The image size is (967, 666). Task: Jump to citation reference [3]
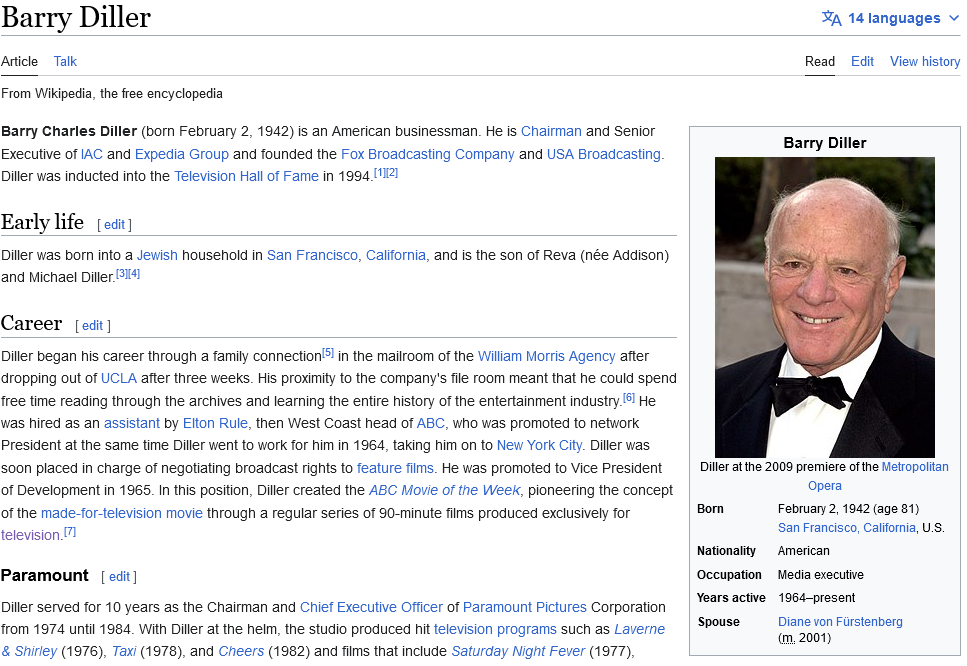pyautogui.click(x=122, y=273)
